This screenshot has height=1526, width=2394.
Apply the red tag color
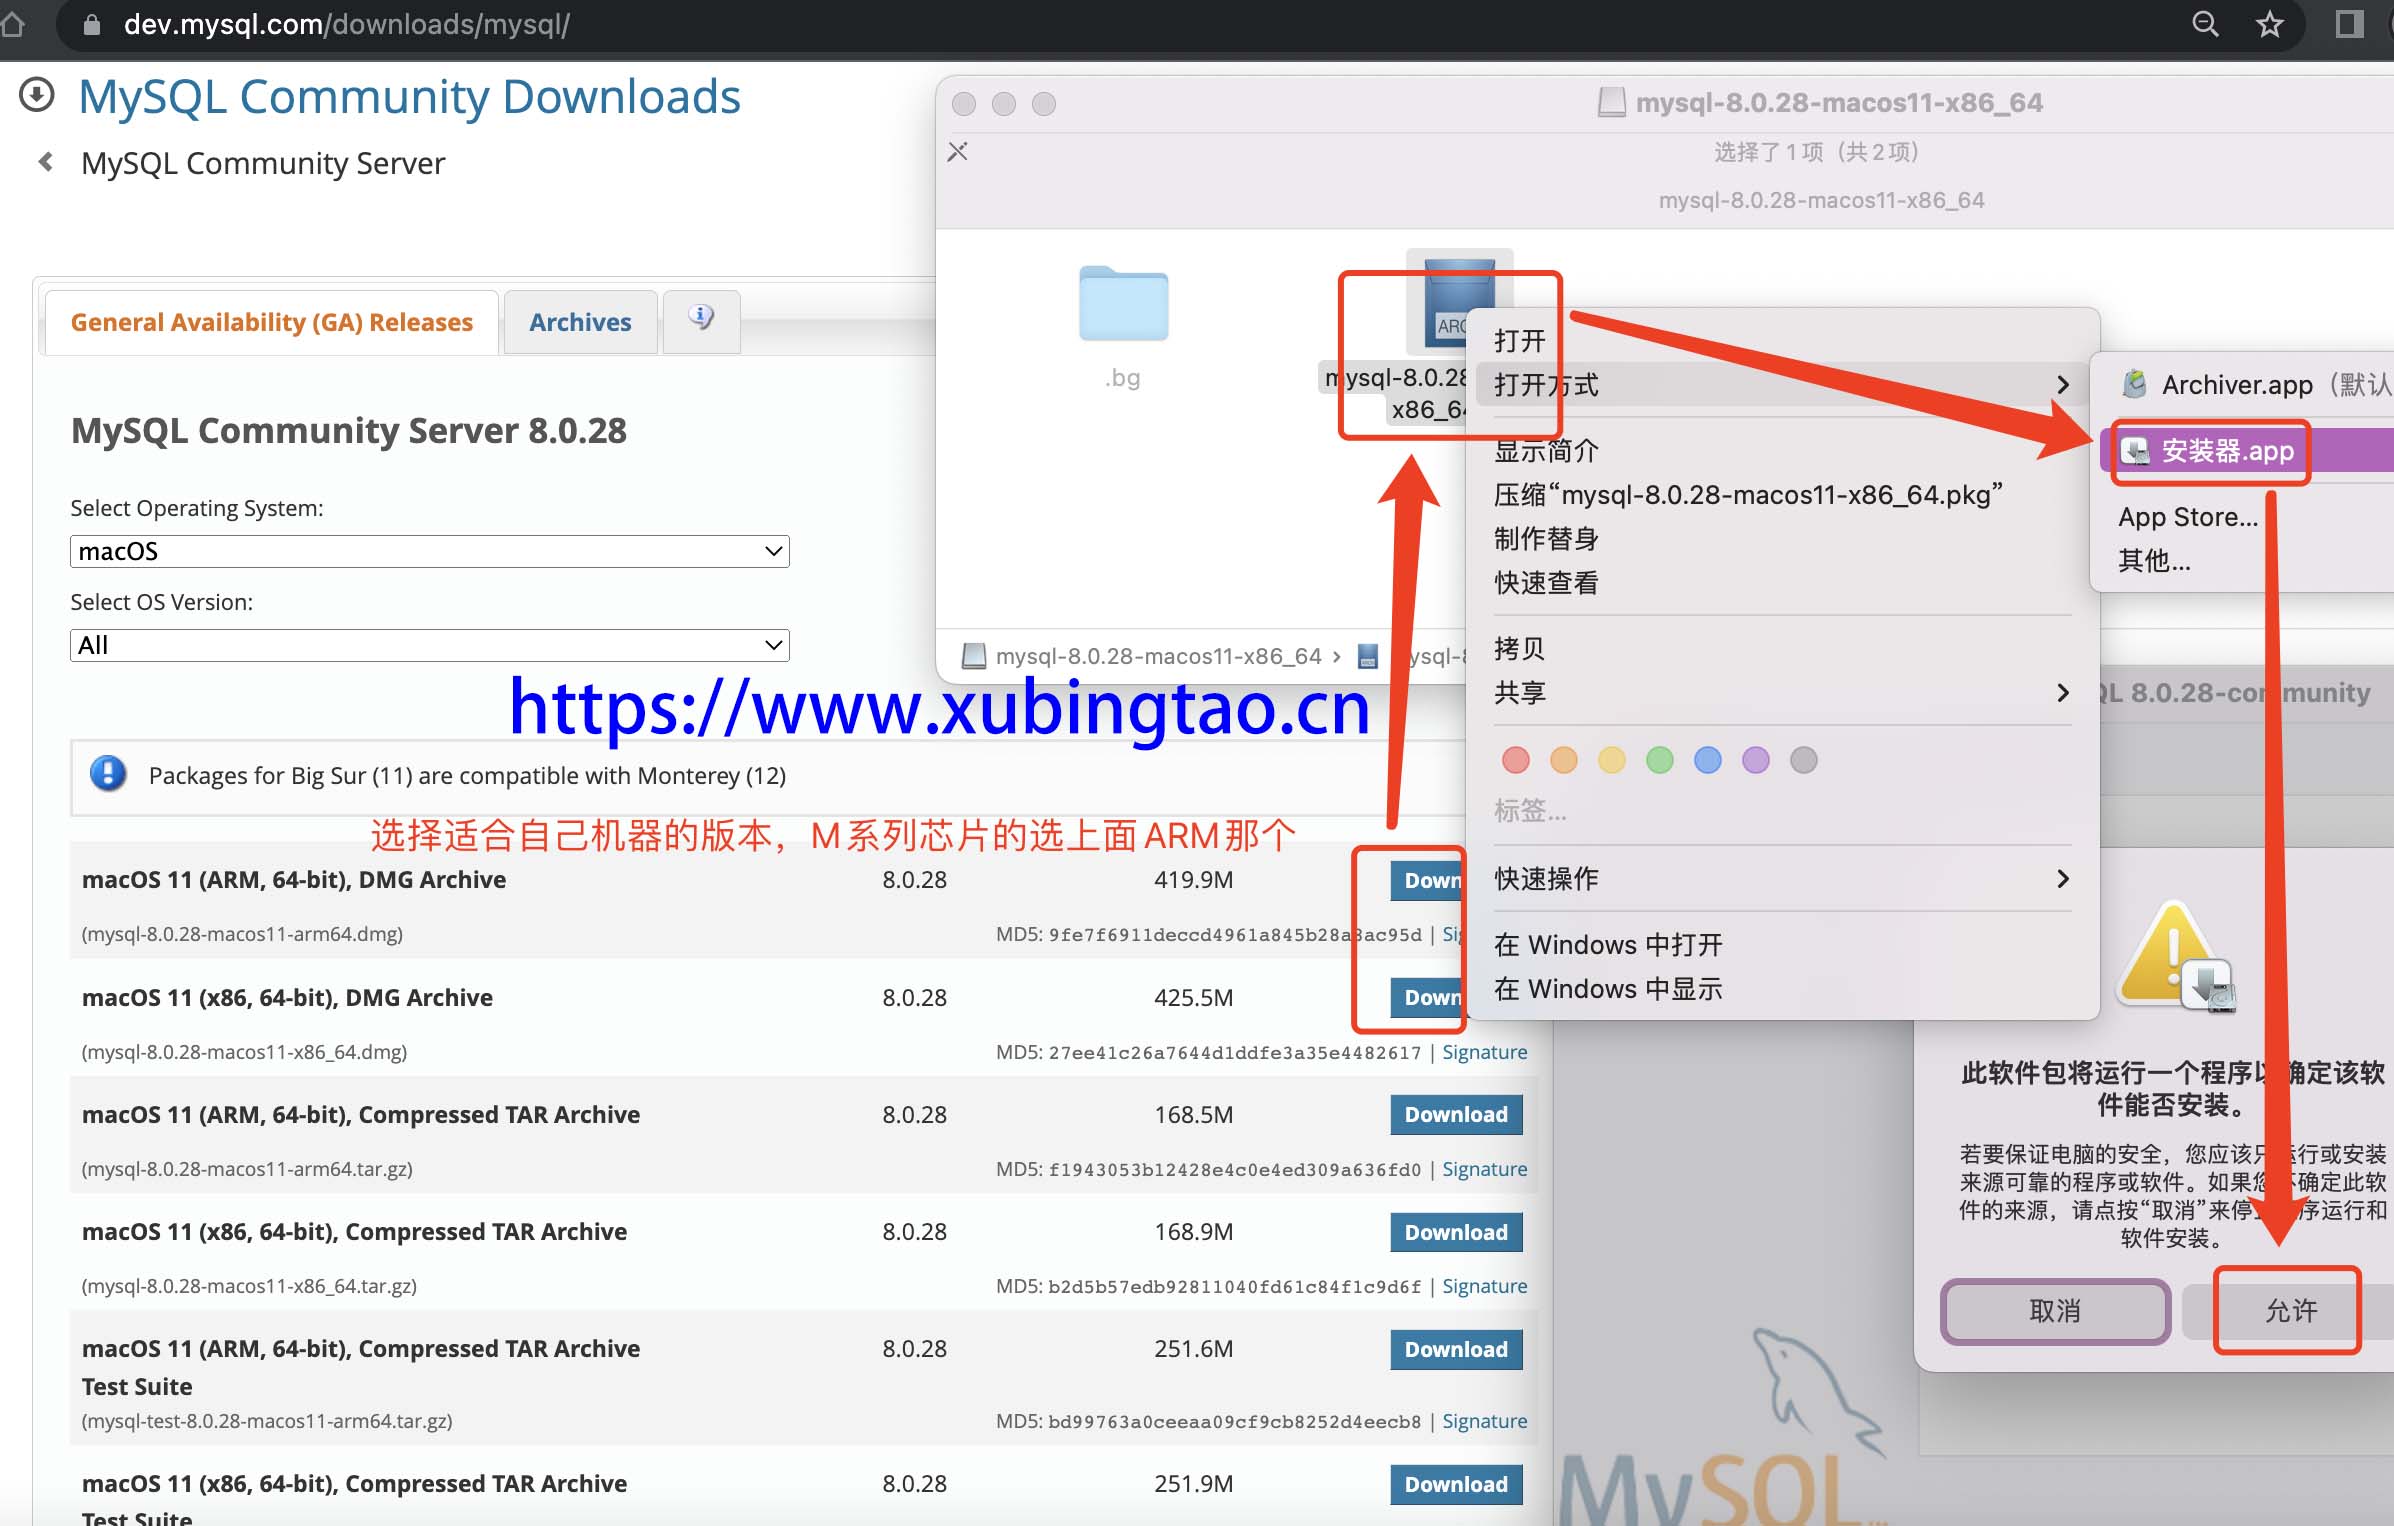pyautogui.click(x=1516, y=760)
